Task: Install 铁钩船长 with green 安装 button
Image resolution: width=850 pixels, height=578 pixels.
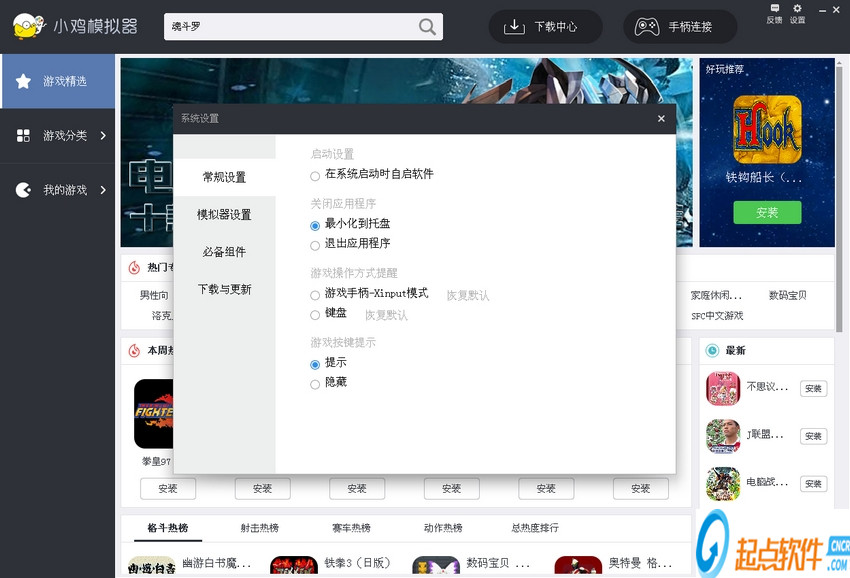Action: (x=767, y=213)
